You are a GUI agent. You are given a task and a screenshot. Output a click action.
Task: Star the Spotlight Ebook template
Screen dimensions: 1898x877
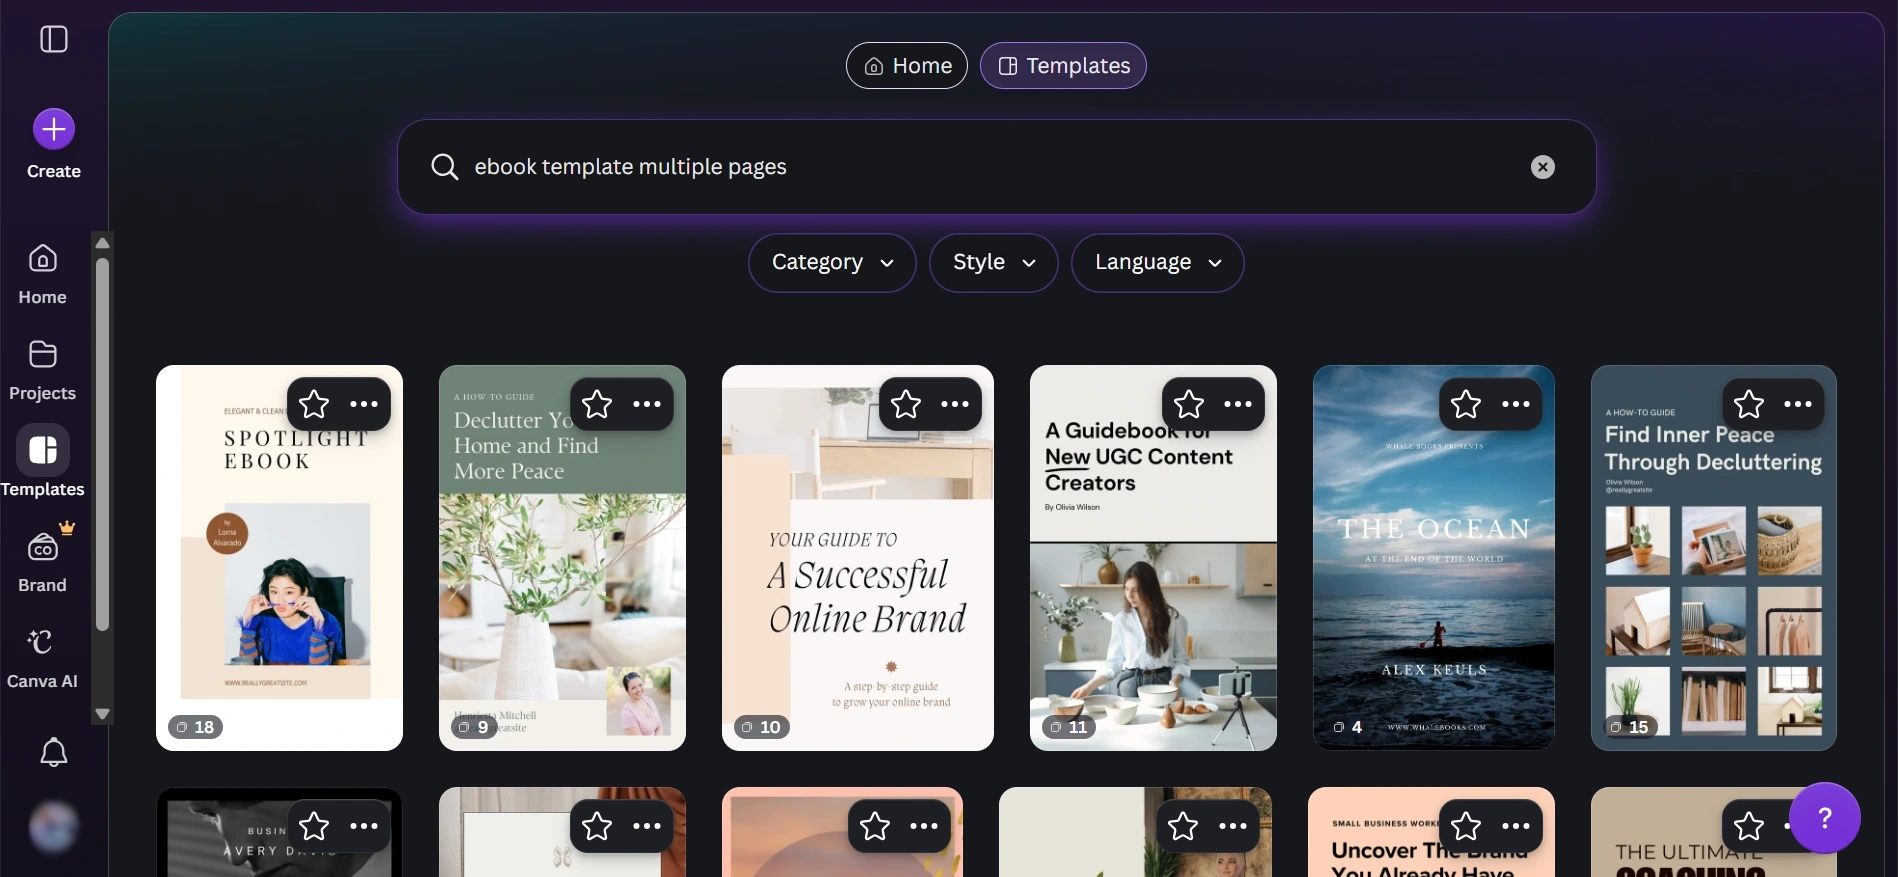tap(314, 404)
